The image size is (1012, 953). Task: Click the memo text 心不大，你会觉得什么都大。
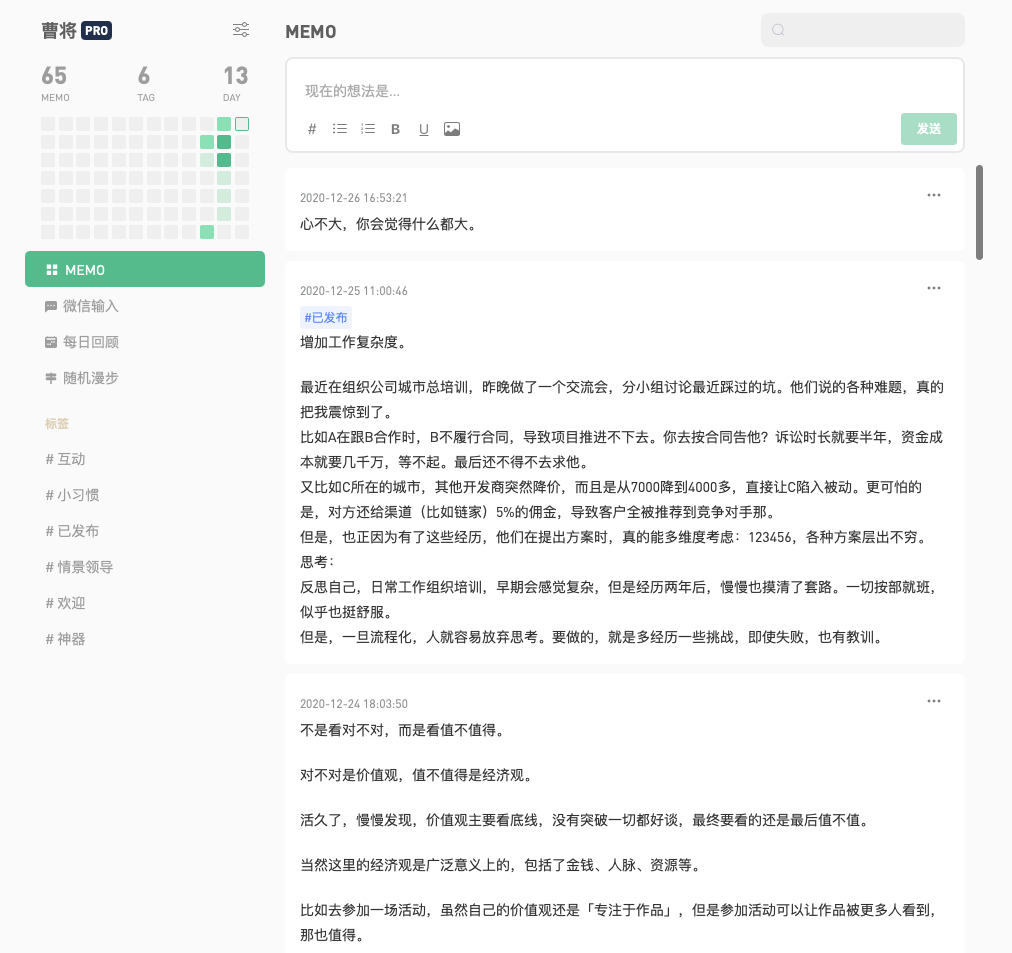(x=390, y=224)
